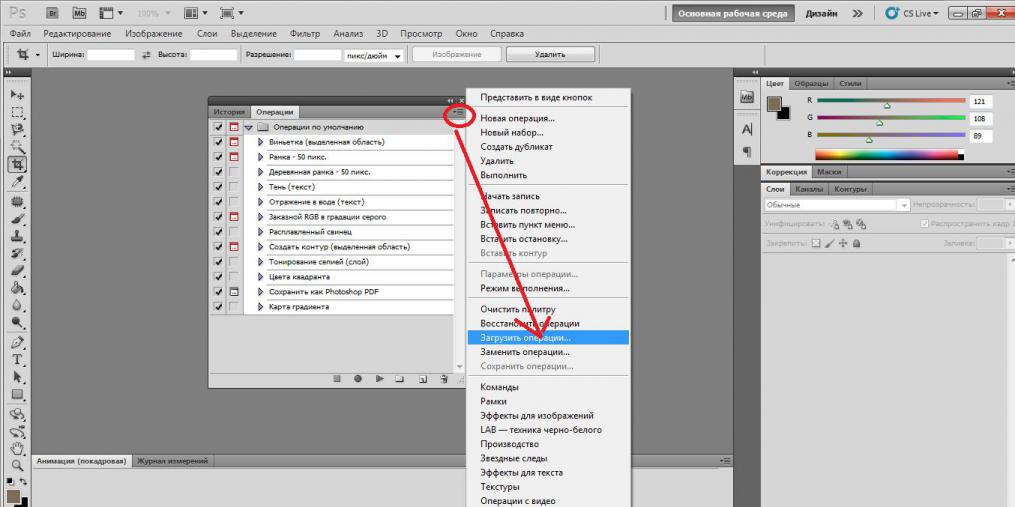Collapse the Операции по умолчанию set
This screenshot has height=507, width=1015.
tap(249, 128)
